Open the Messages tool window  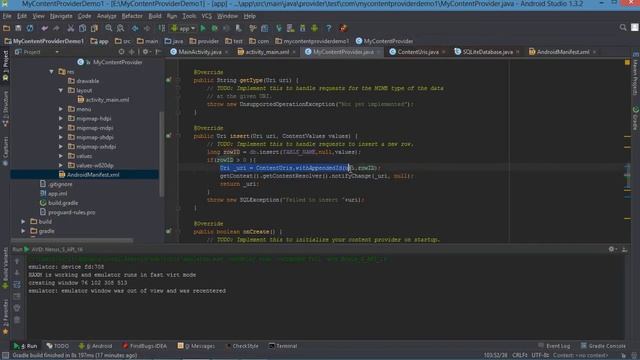[196, 346]
